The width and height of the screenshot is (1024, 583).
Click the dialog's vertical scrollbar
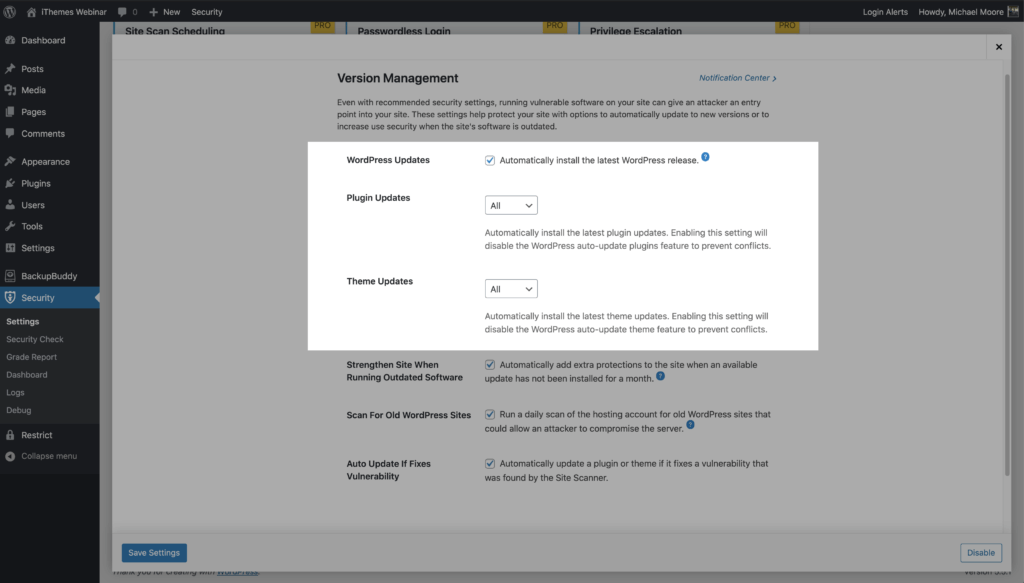1007,274
